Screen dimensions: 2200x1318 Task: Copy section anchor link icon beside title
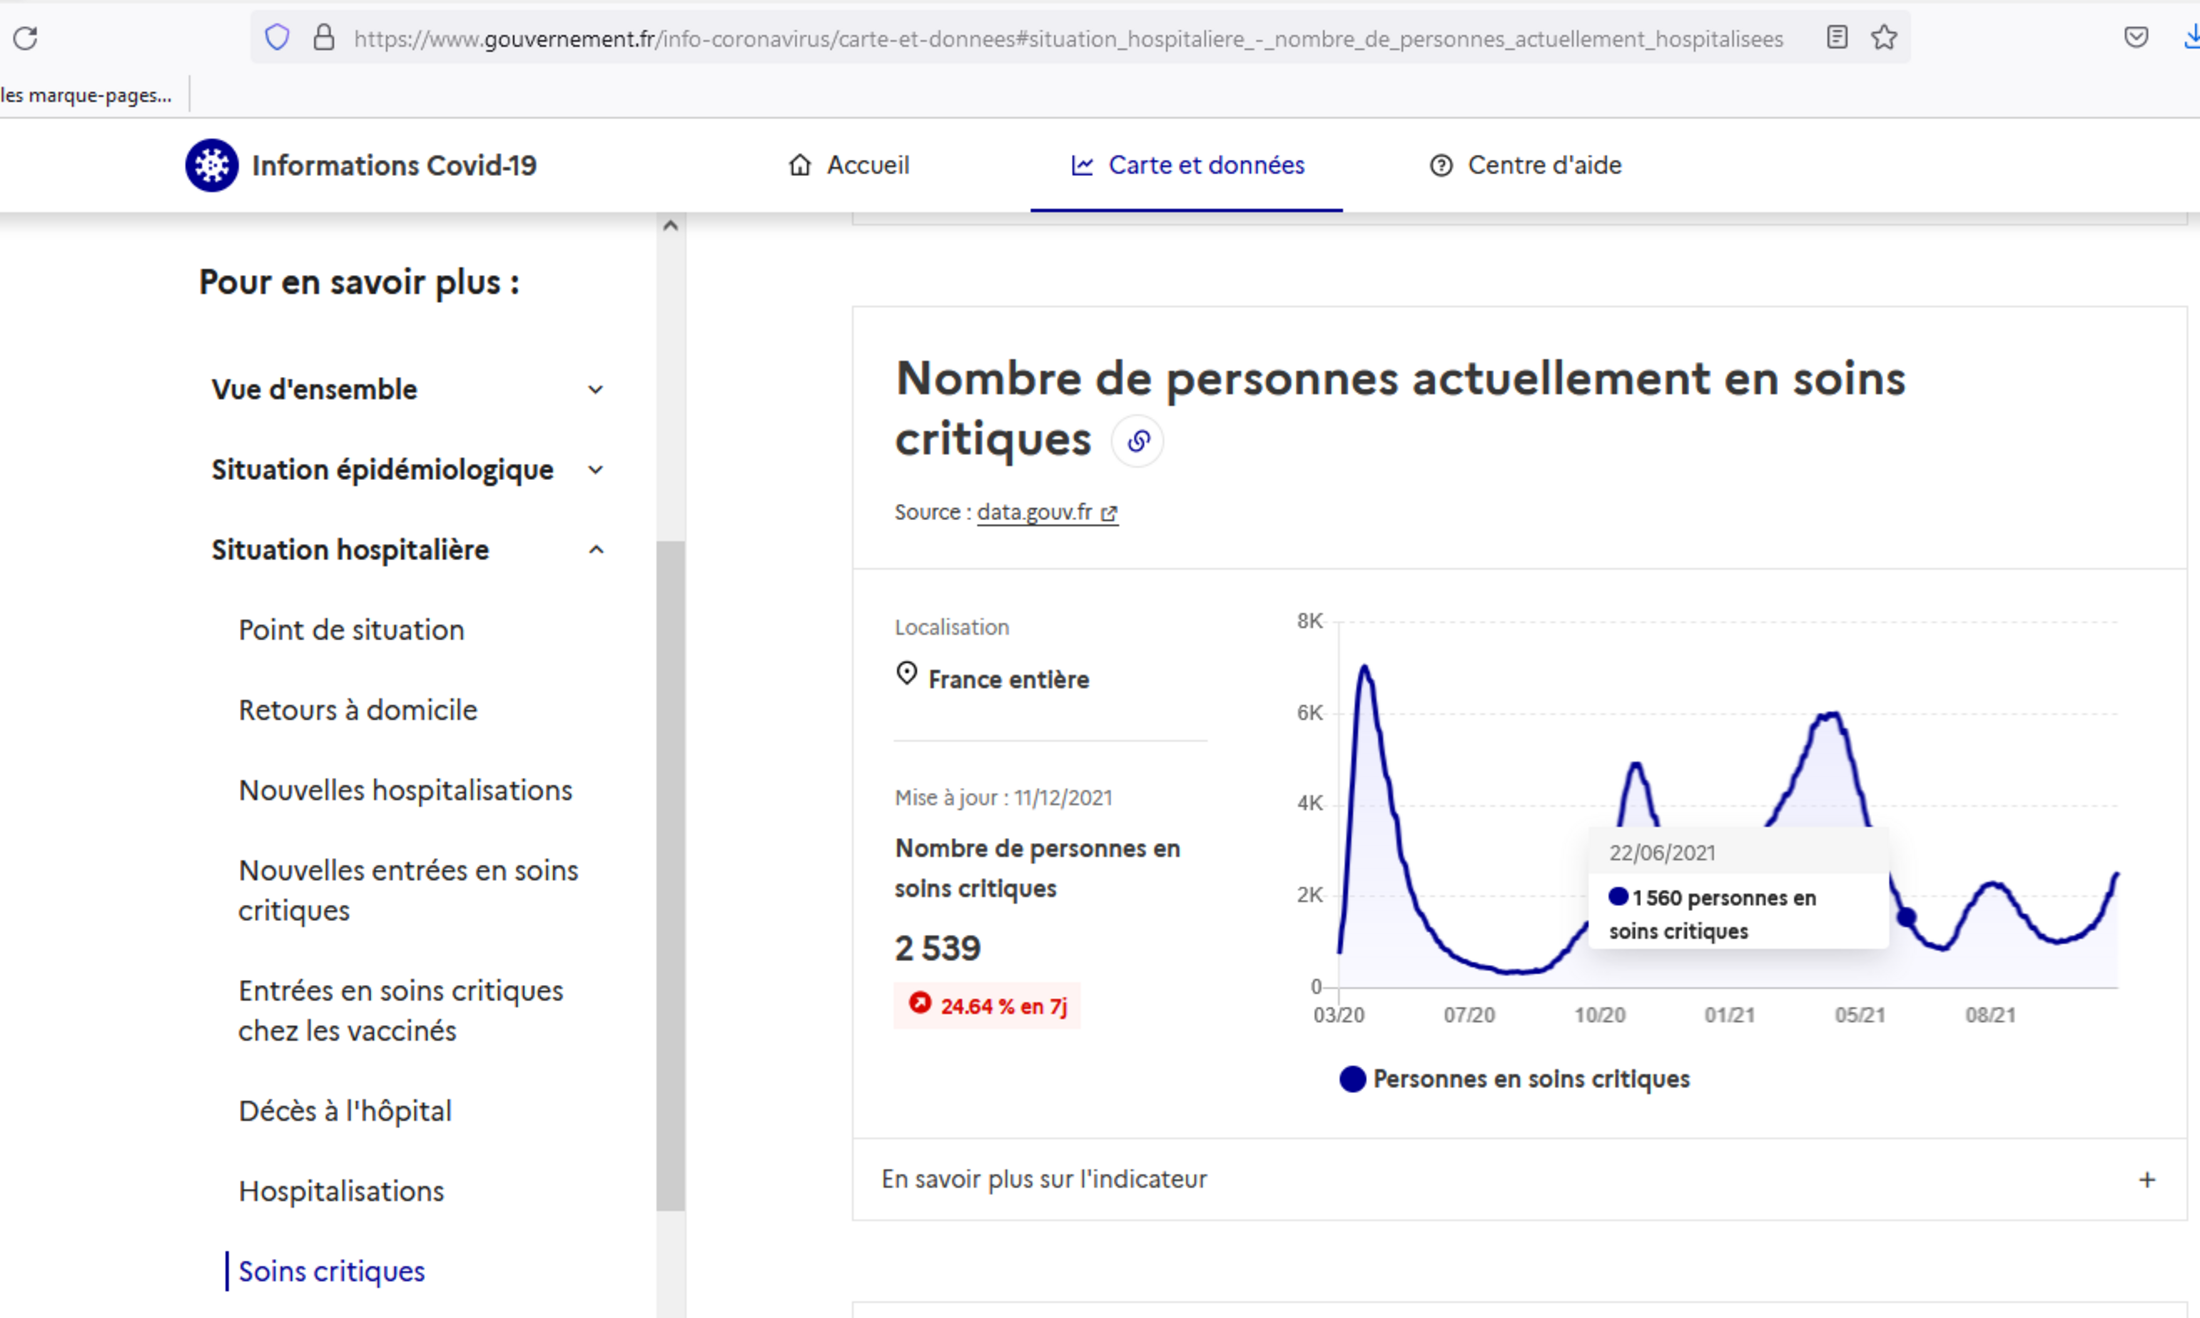(x=1137, y=441)
